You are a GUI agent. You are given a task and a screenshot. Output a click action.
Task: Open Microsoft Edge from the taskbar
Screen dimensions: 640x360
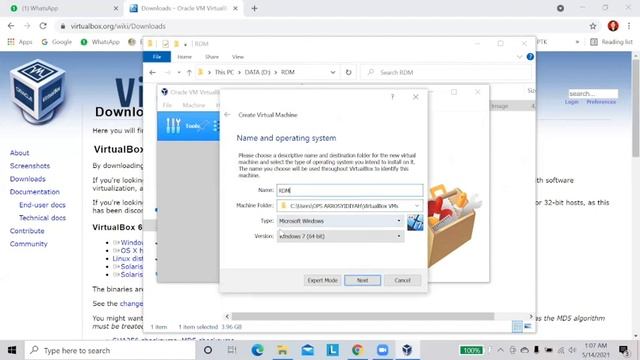pyautogui.click(x=258, y=350)
